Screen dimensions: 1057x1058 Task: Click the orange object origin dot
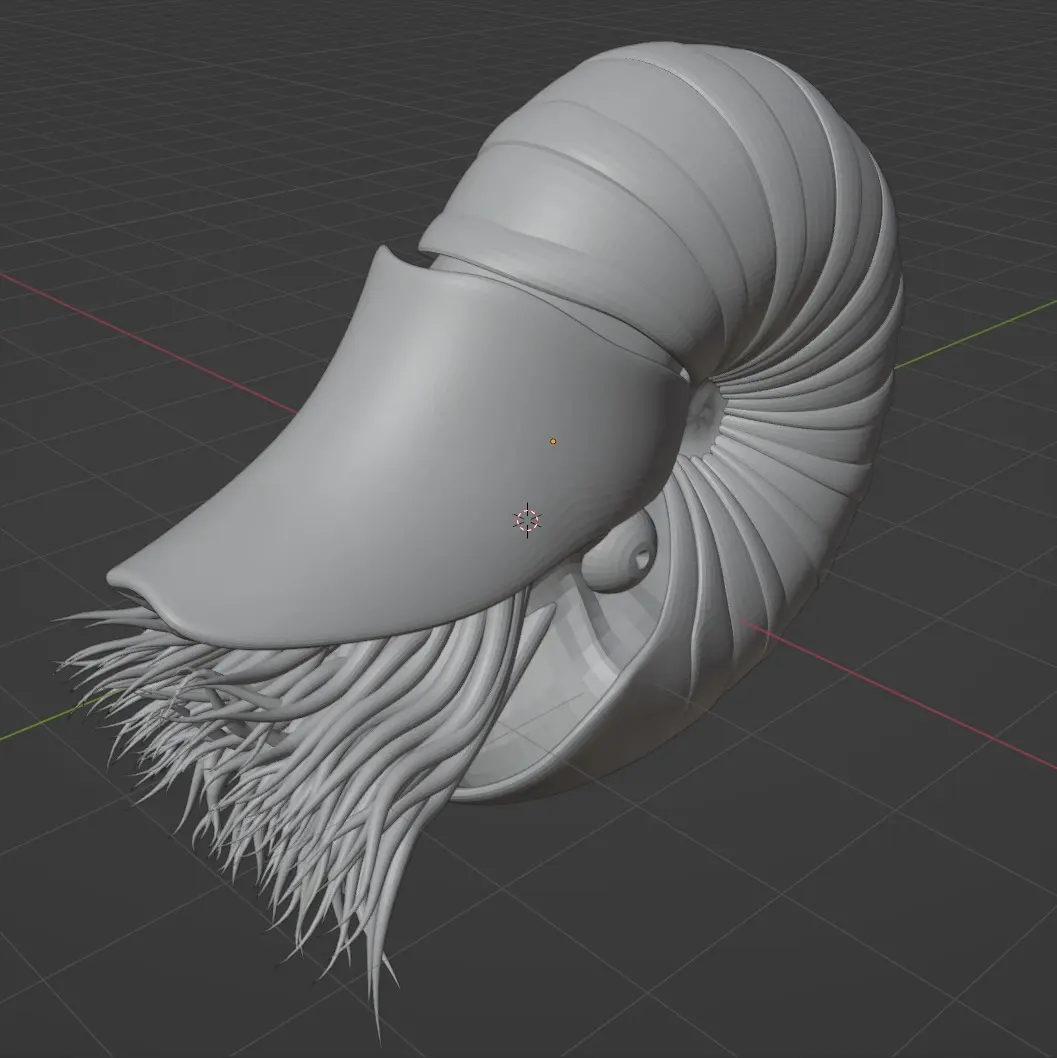click(553, 441)
